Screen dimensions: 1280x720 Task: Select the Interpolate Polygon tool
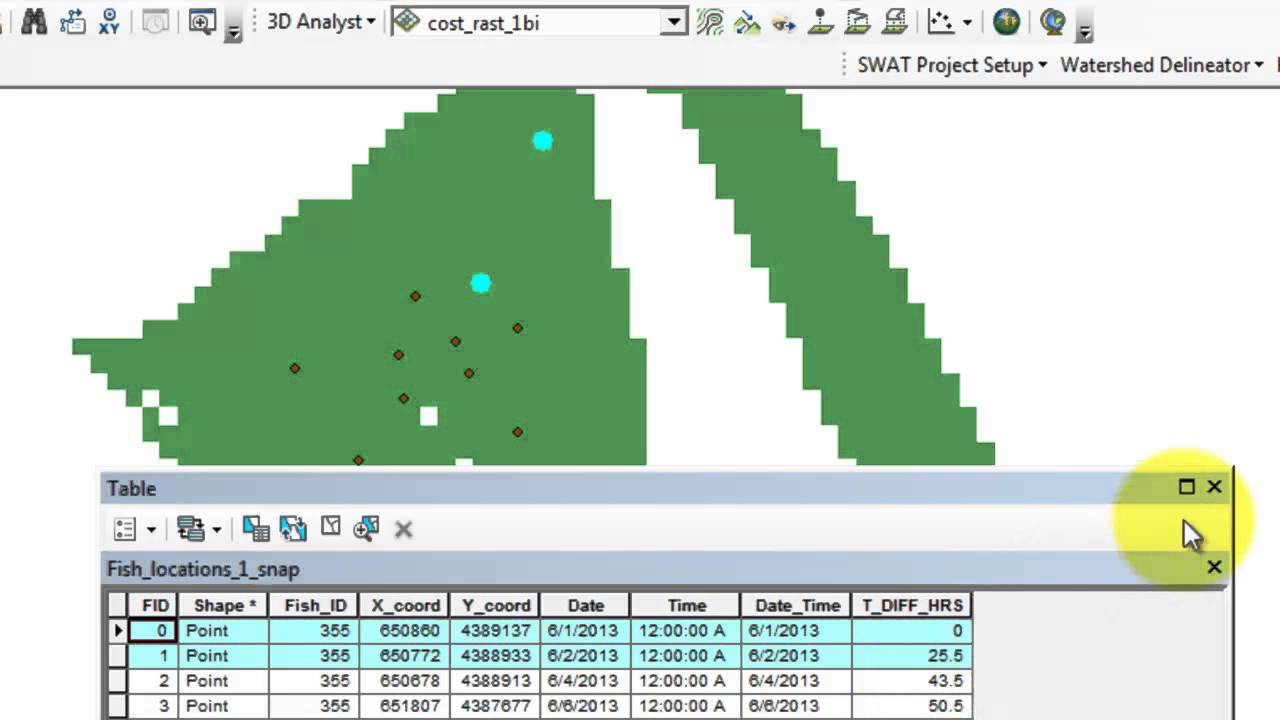[x=895, y=21]
